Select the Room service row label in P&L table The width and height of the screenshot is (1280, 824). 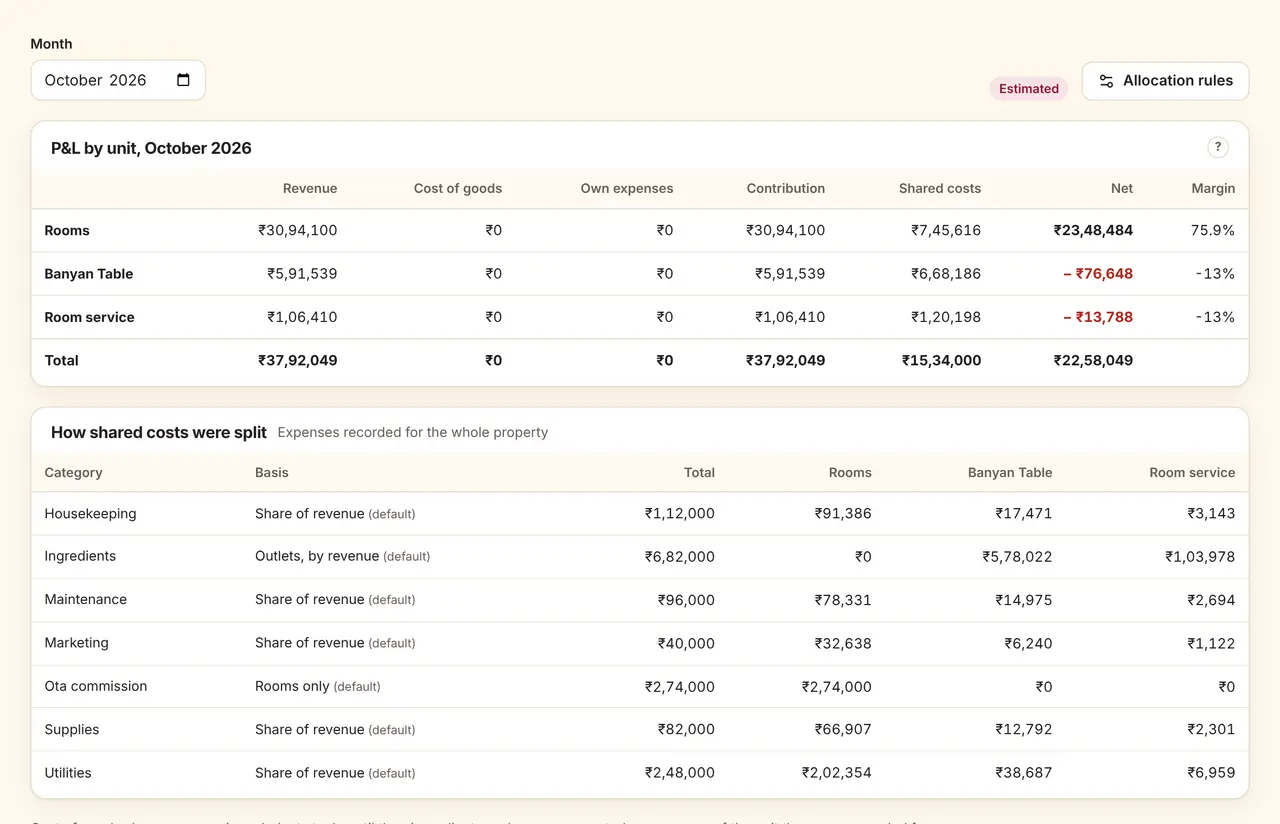90,317
